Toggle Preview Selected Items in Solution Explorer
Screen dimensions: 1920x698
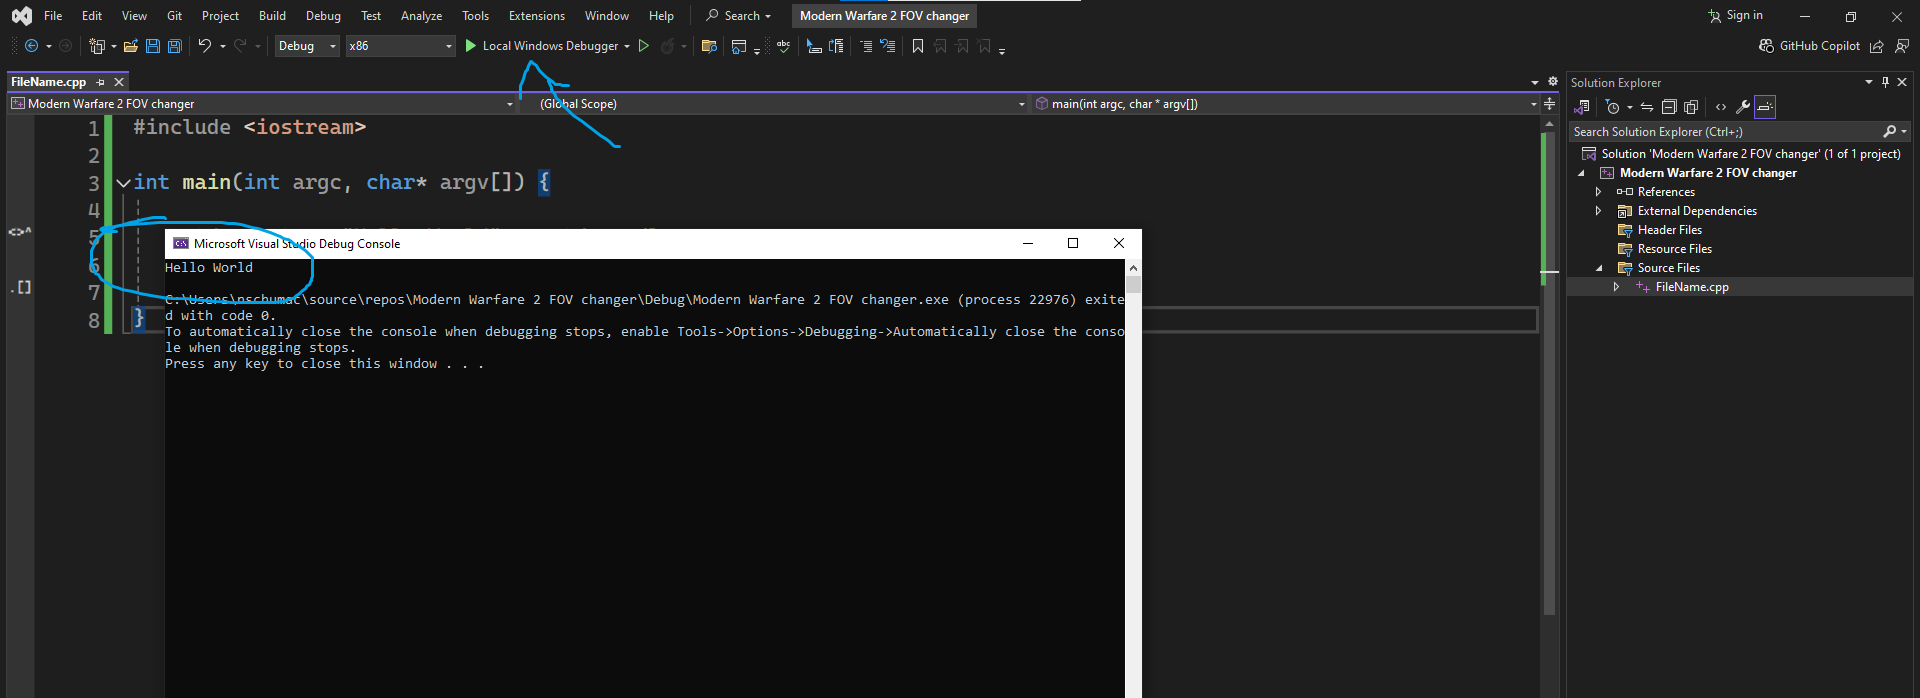pyautogui.click(x=1765, y=107)
